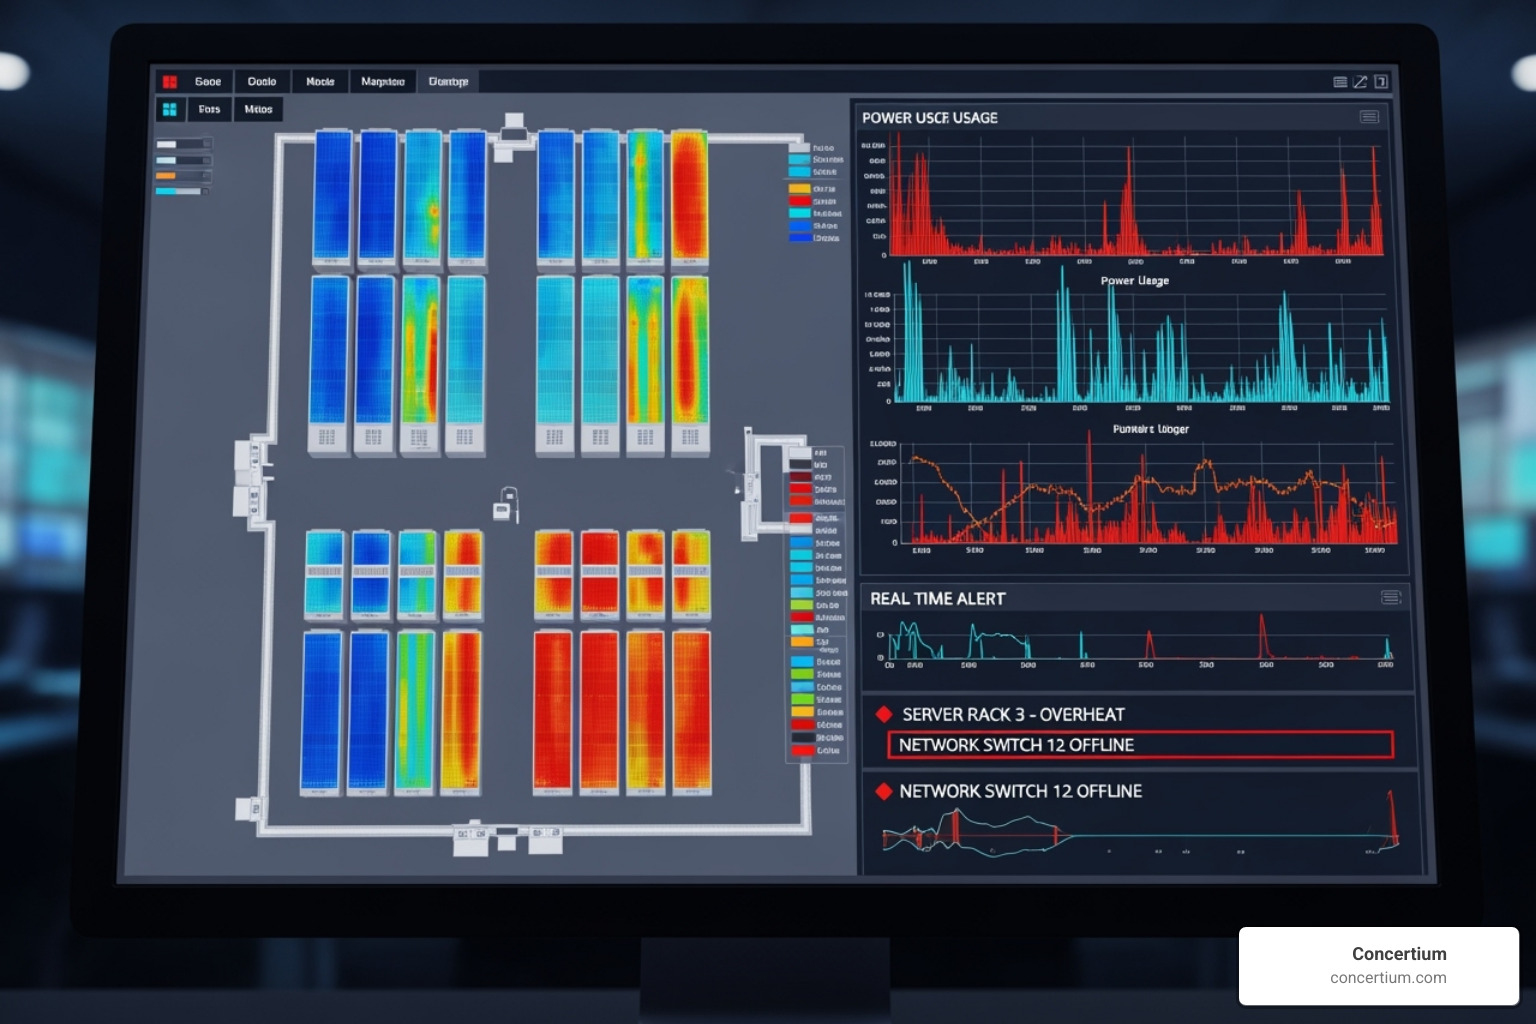Open the SERVER RACK 3 - OVERHEAT alert entry

[1012, 714]
